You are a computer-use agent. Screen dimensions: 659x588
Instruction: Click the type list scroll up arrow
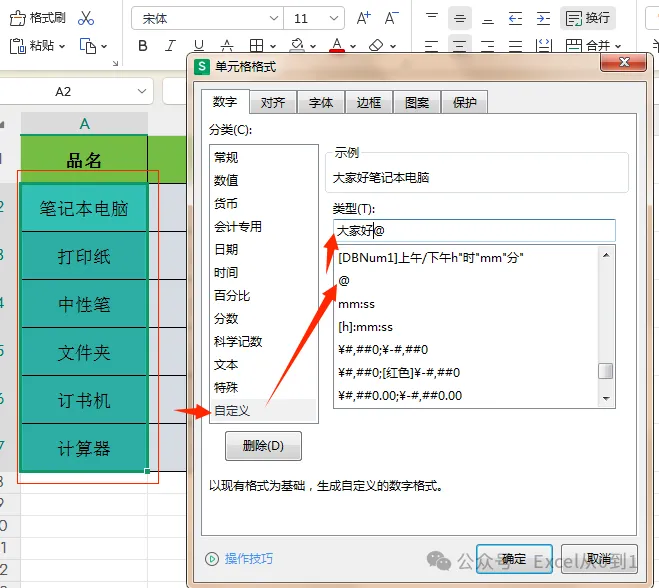coord(606,255)
